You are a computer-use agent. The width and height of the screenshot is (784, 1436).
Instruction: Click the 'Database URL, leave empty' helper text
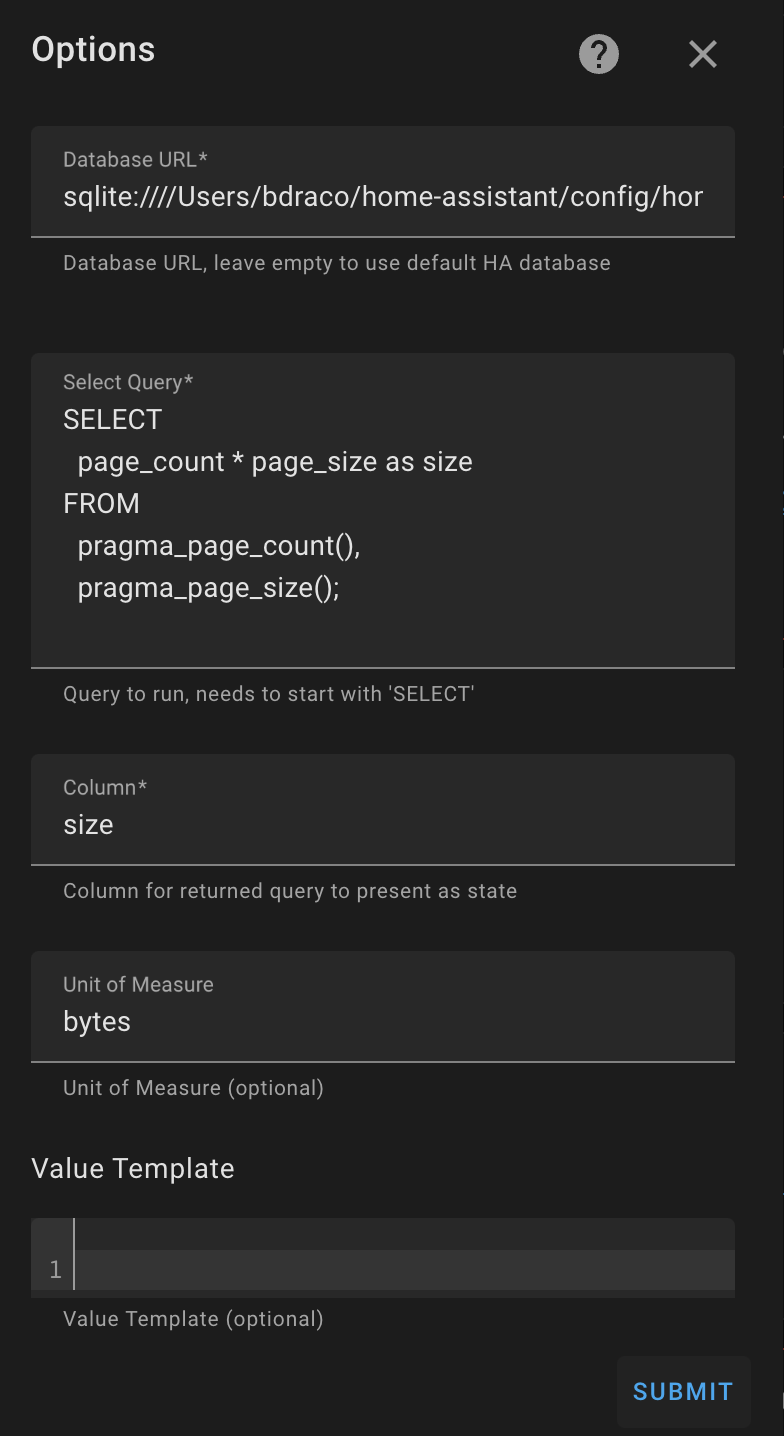tap(336, 263)
